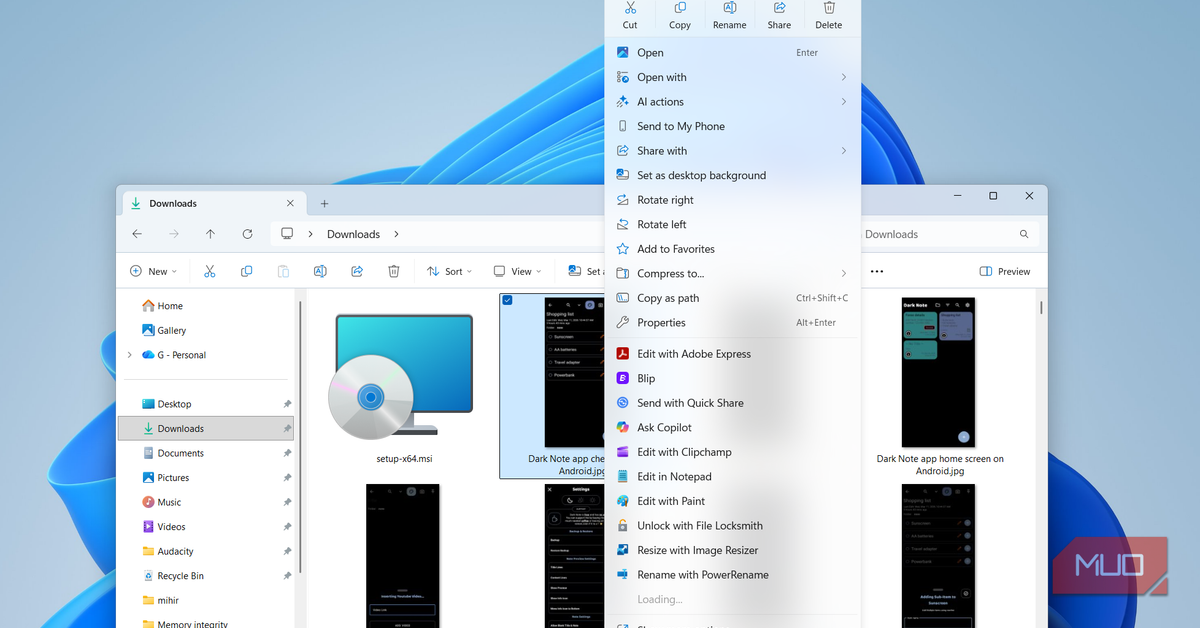This screenshot has width=1200, height=628.
Task: Expand the Compress to submenu
Action: point(732,273)
